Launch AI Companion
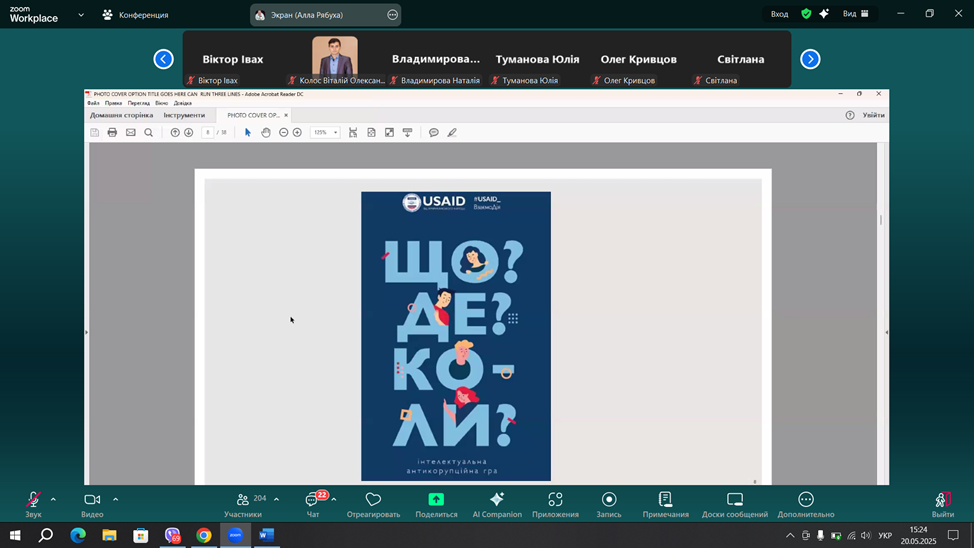 [496, 501]
